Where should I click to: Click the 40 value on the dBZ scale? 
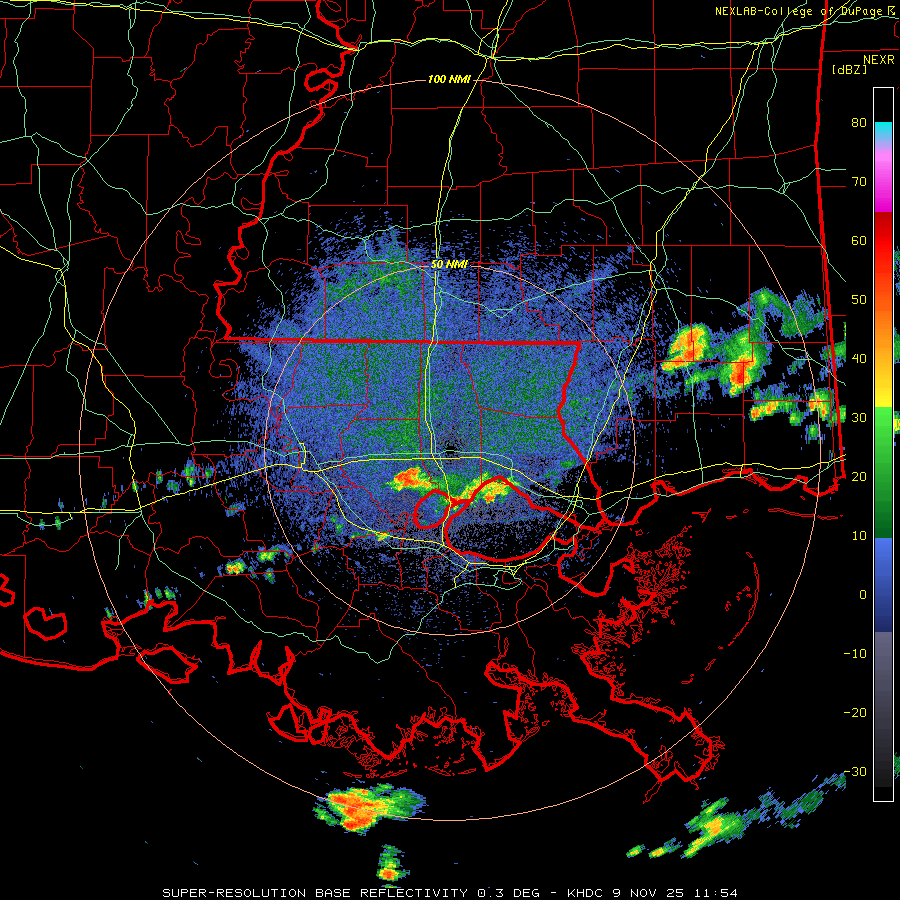pos(859,358)
